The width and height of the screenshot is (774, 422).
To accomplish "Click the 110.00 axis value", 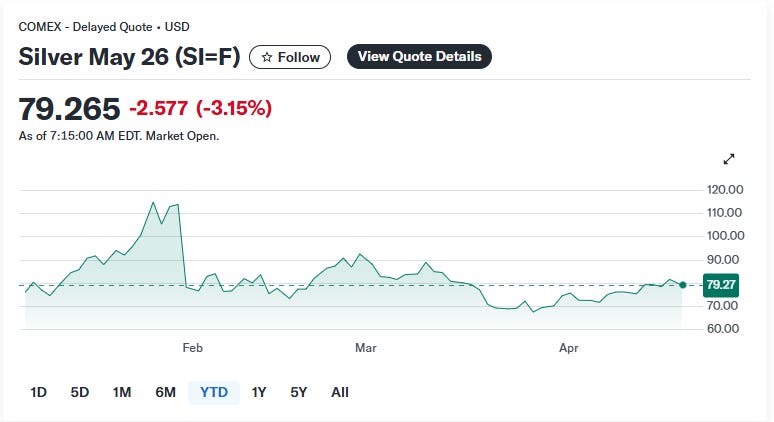I will [724, 213].
